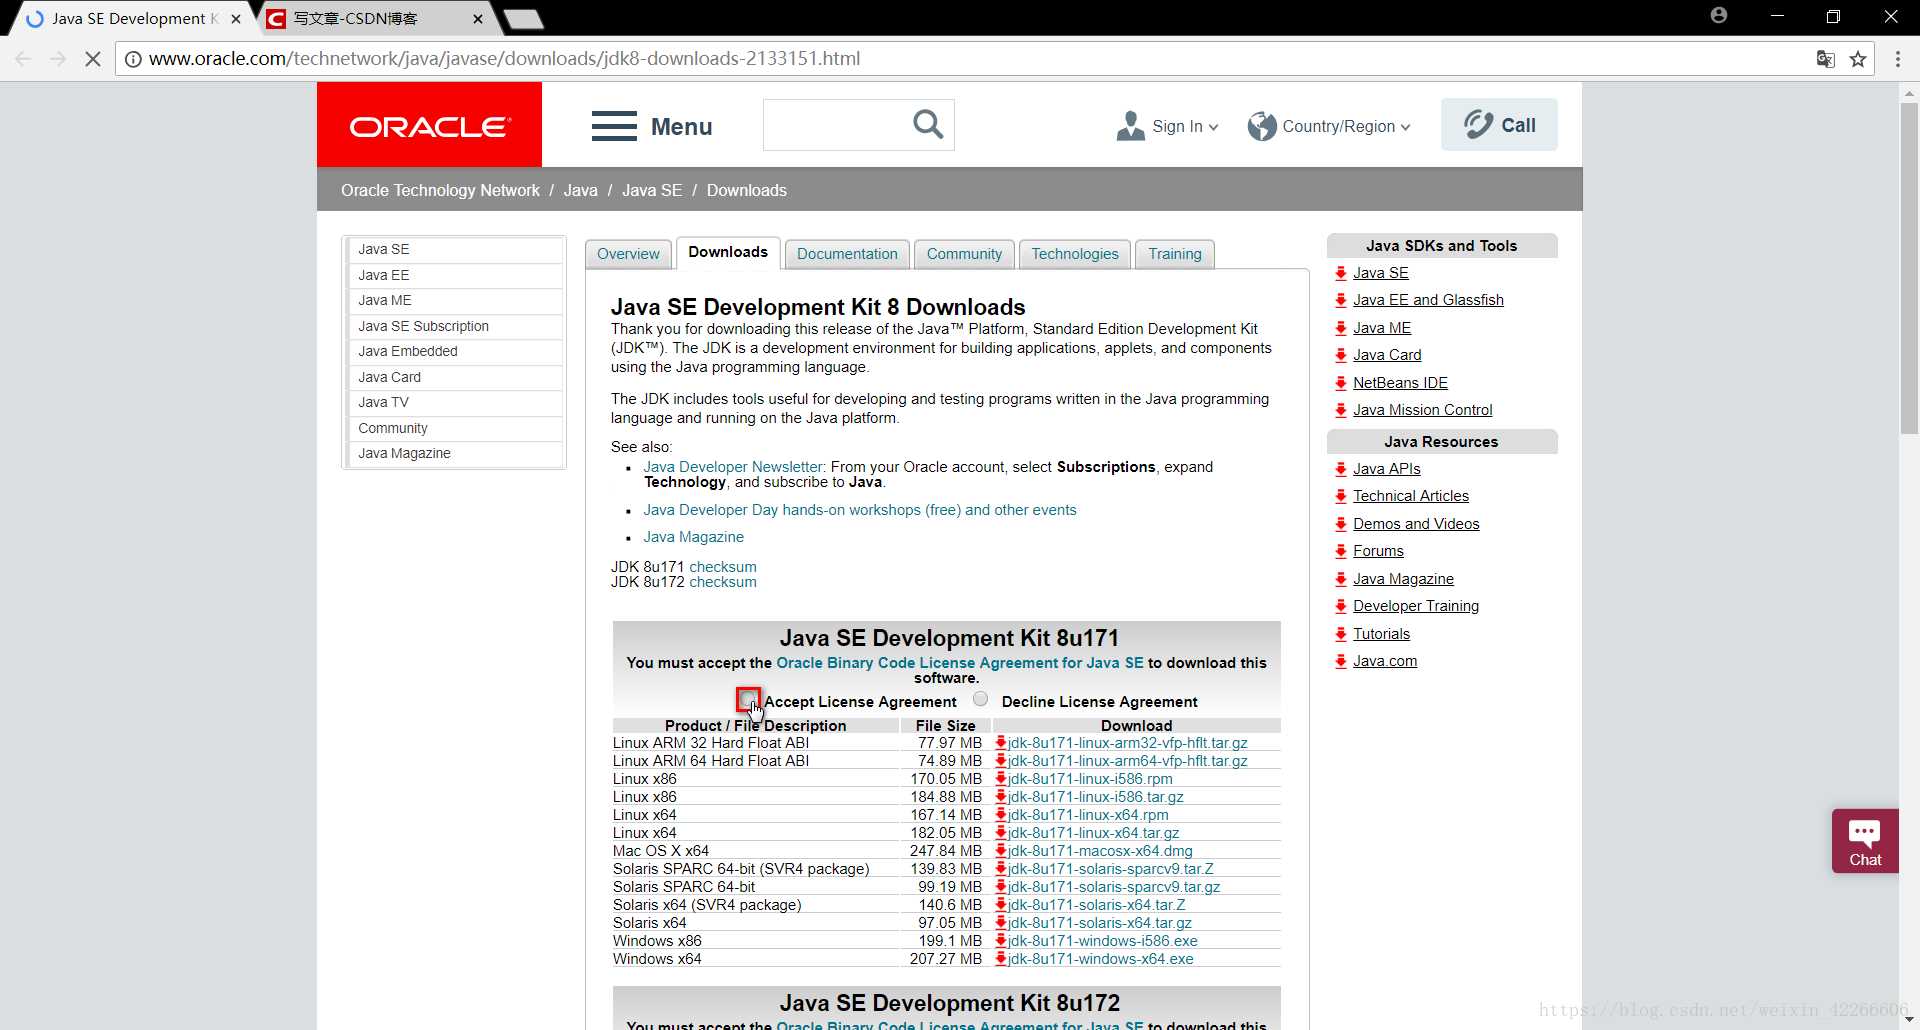Image resolution: width=1920 pixels, height=1030 pixels.
Task: Close the CSDN blog tab
Action: point(478,19)
